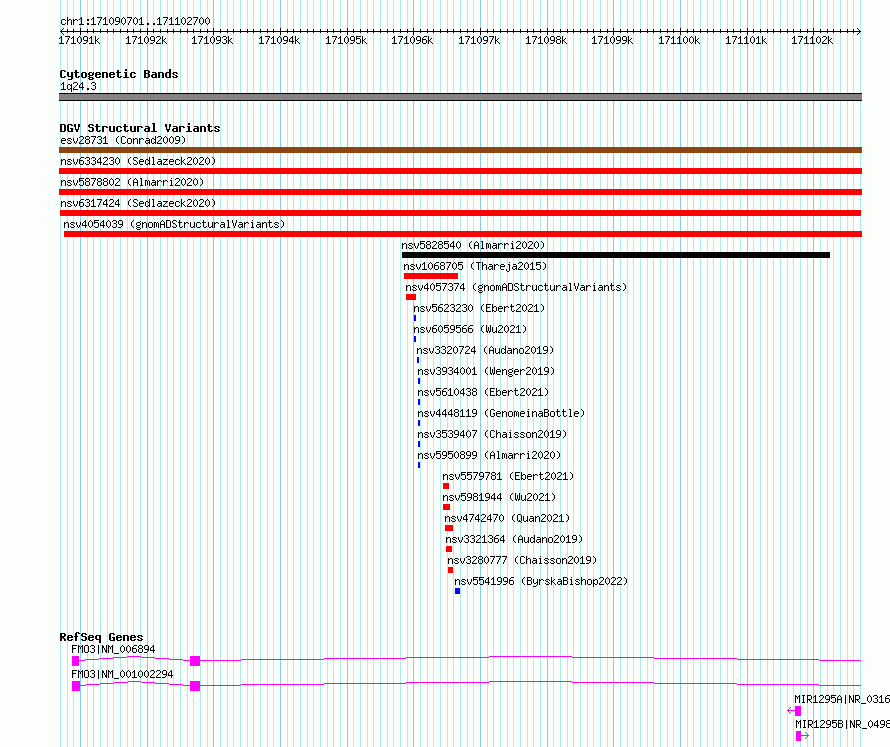Select the nsv4057374 (gnomADStructuralVariants) label

coord(517,287)
